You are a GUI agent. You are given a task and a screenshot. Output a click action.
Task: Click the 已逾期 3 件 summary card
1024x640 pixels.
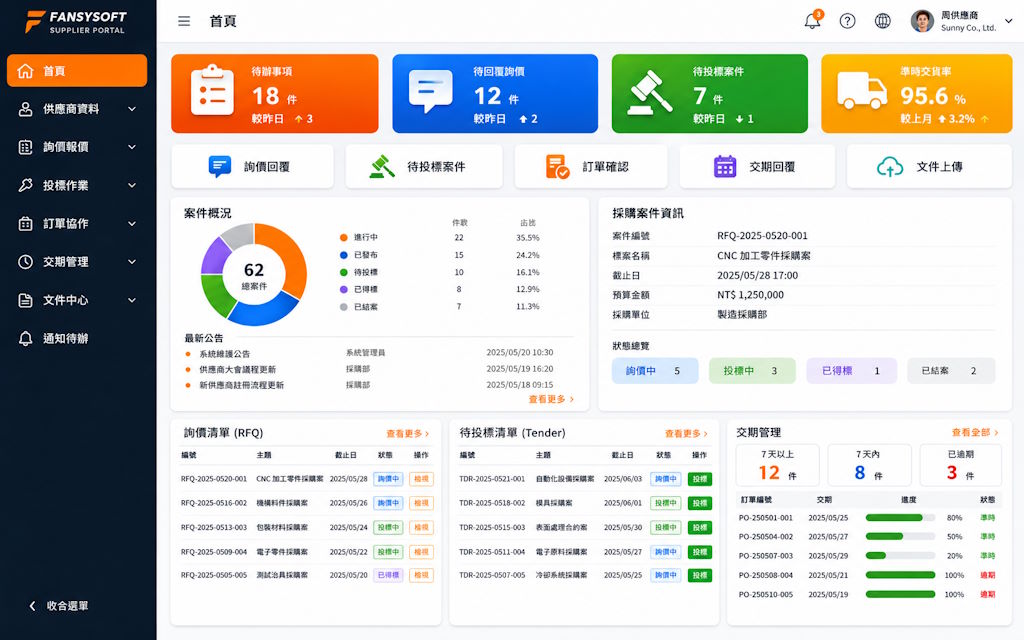tap(961, 465)
